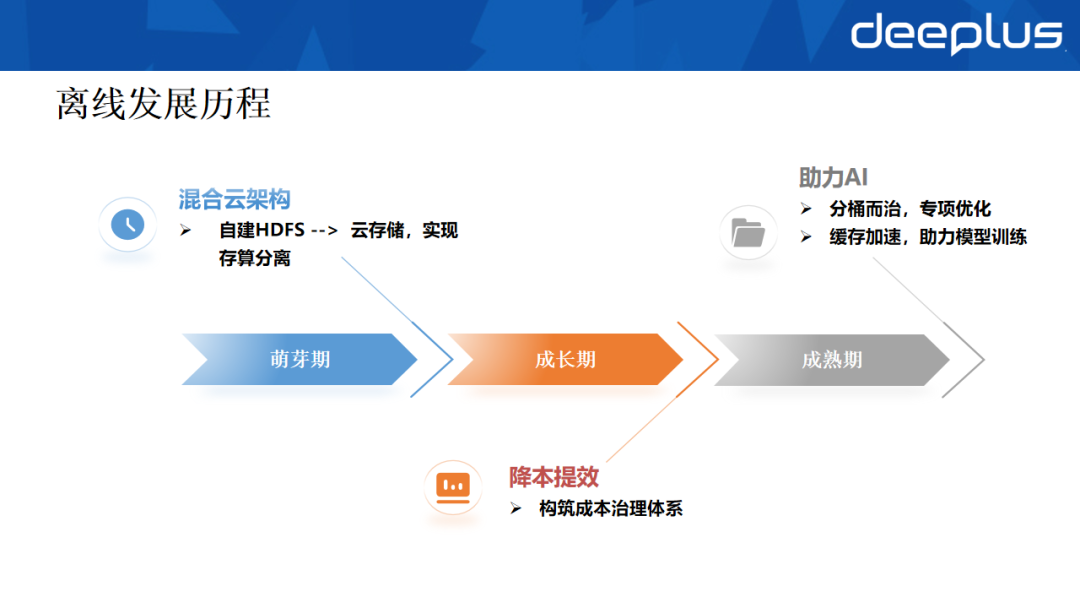Click the rightmost hollow chevron arrow
Viewport: 1080px width, 608px height.
coord(965,359)
